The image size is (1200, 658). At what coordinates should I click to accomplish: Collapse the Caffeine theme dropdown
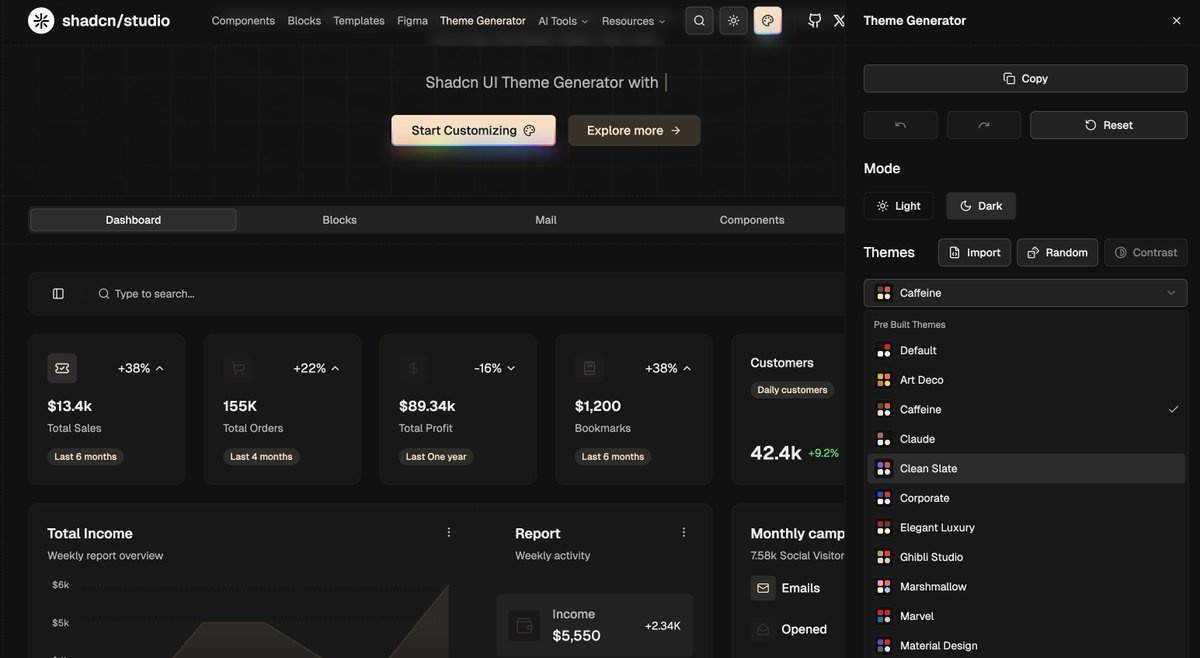[1026, 293]
